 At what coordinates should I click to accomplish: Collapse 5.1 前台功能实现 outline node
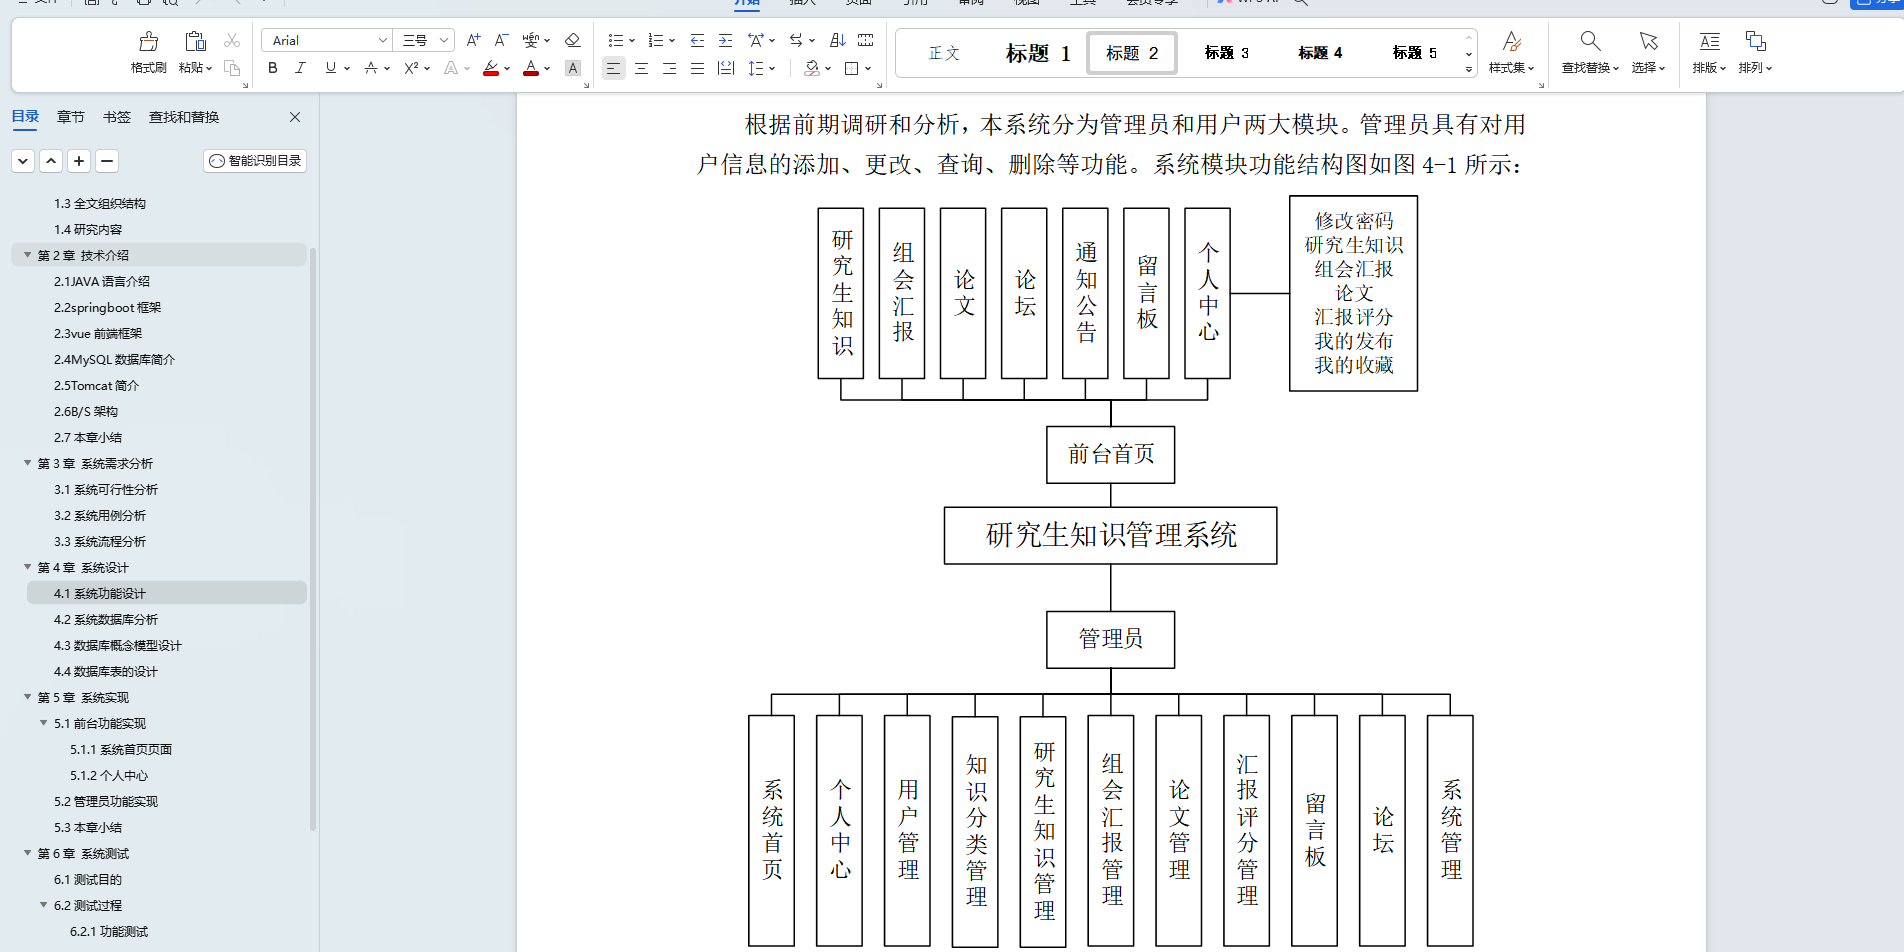coord(44,723)
